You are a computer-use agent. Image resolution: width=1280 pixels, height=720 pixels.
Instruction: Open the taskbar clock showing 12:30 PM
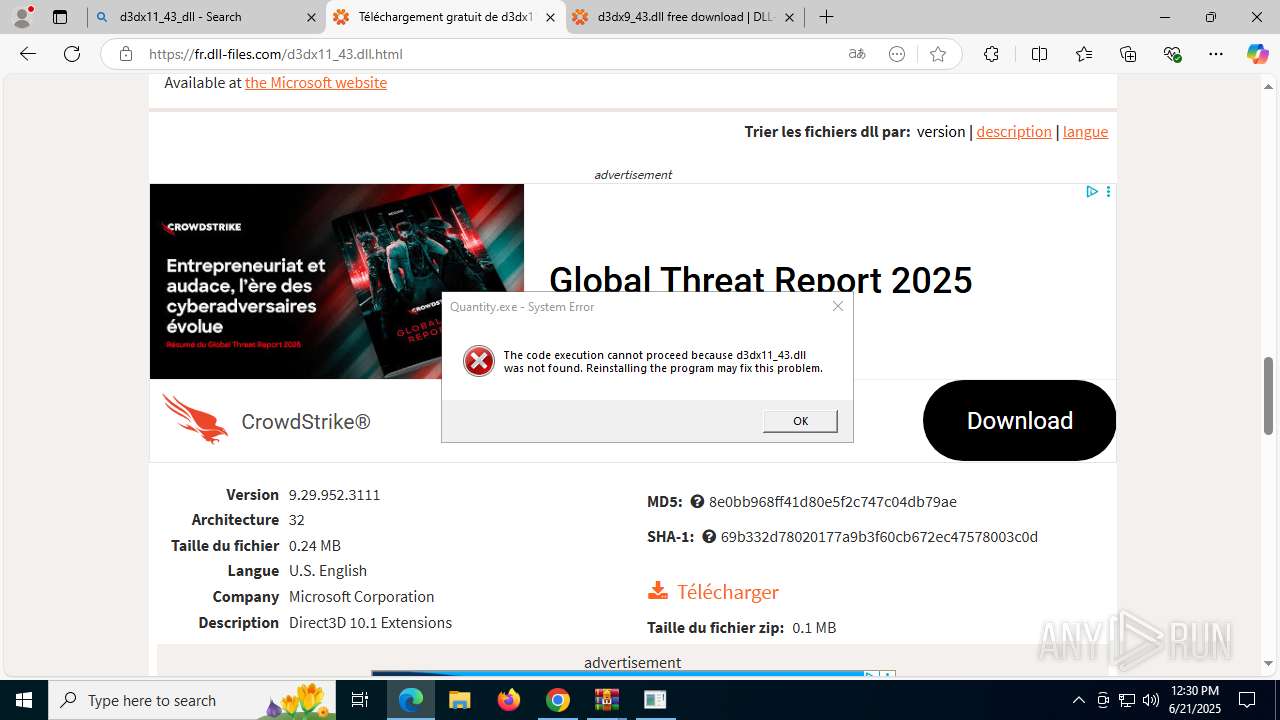pyautogui.click(x=1194, y=700)
